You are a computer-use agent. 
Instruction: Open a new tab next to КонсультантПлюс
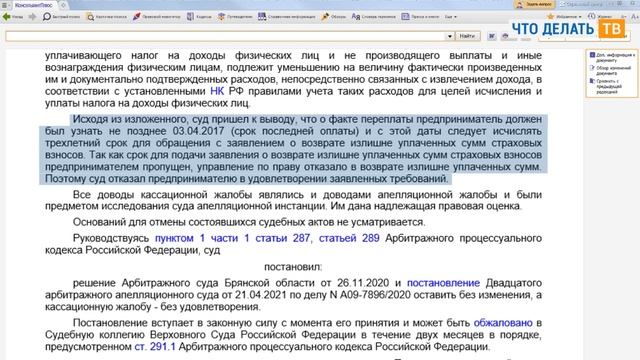tap(63, 5)
